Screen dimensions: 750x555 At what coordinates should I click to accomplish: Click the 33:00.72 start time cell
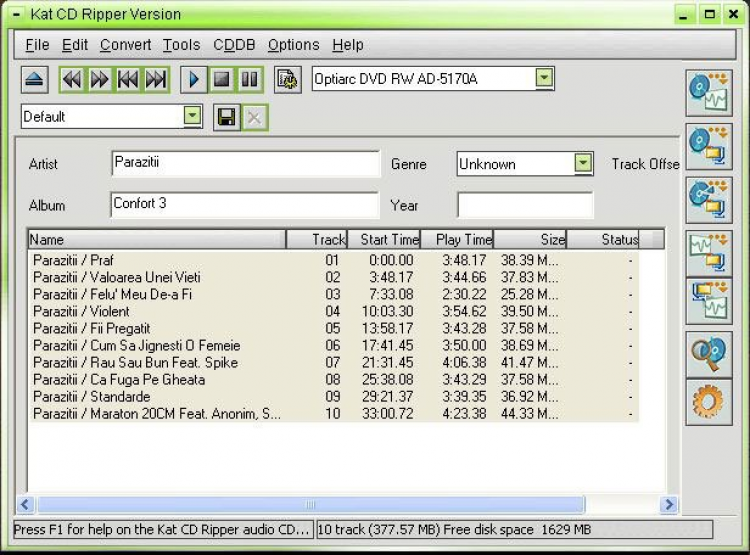tap(387, 414)
